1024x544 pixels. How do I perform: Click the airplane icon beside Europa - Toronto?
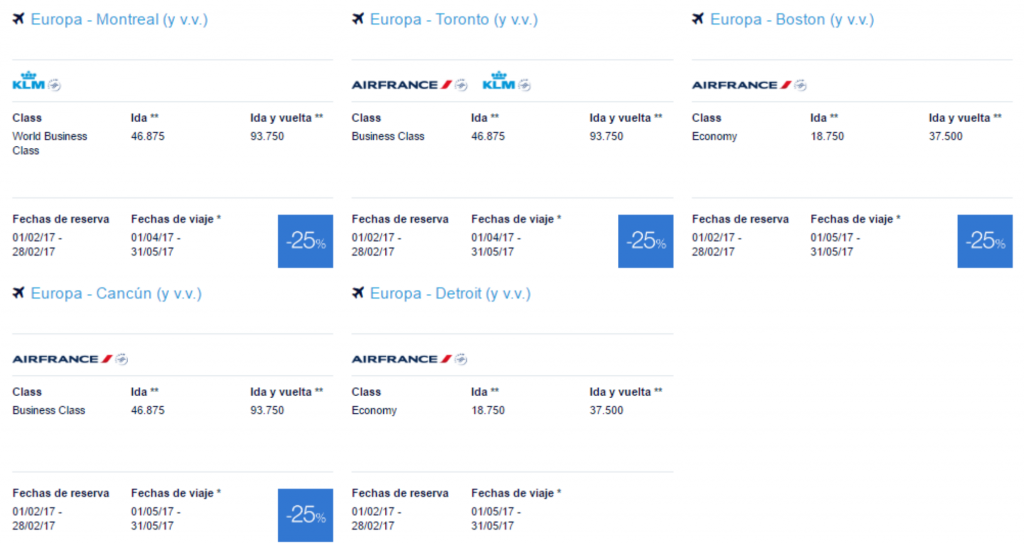coord(358,18)
